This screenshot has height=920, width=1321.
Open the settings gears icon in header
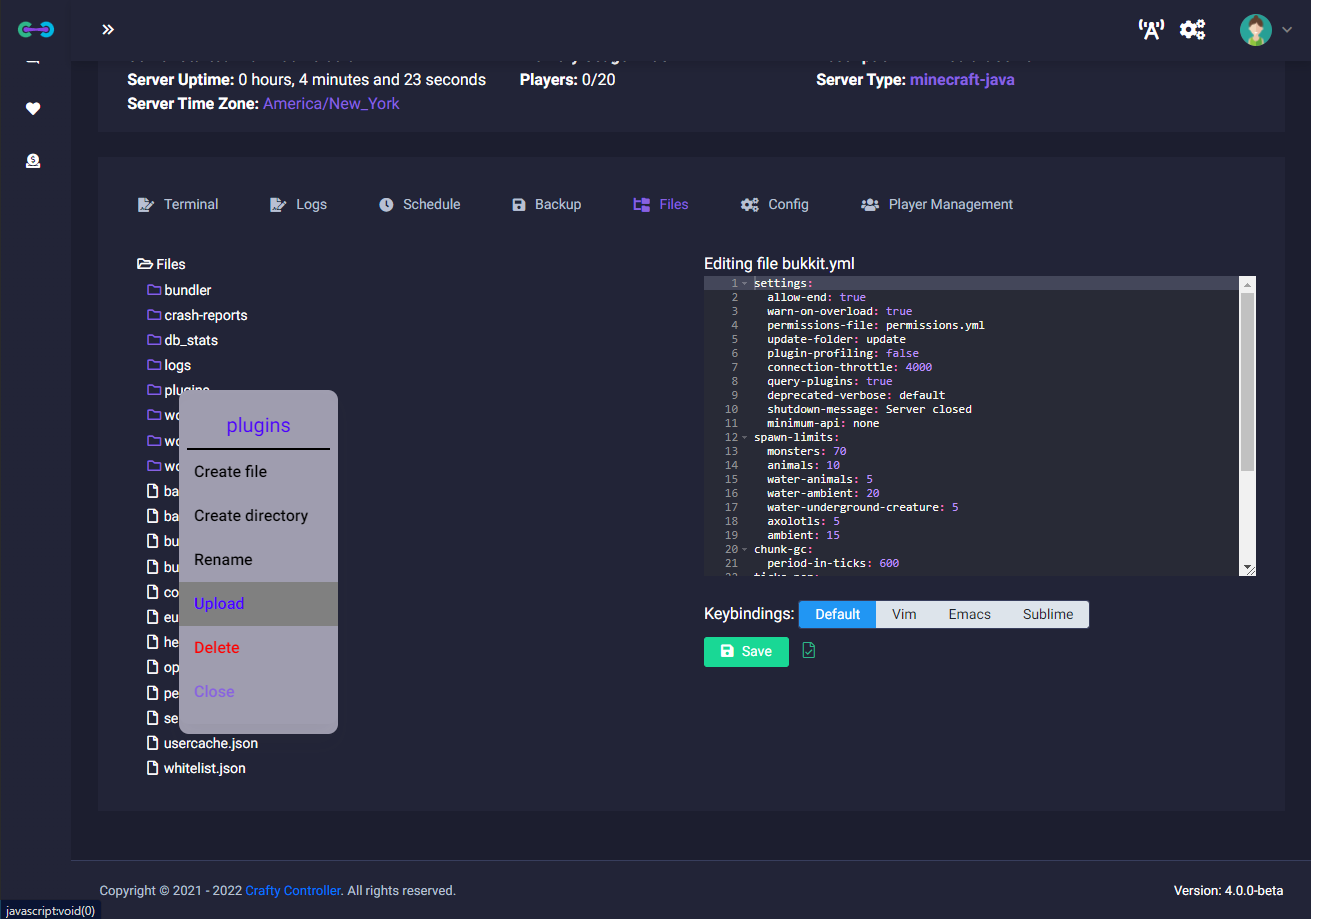(x=1192, y=30)
